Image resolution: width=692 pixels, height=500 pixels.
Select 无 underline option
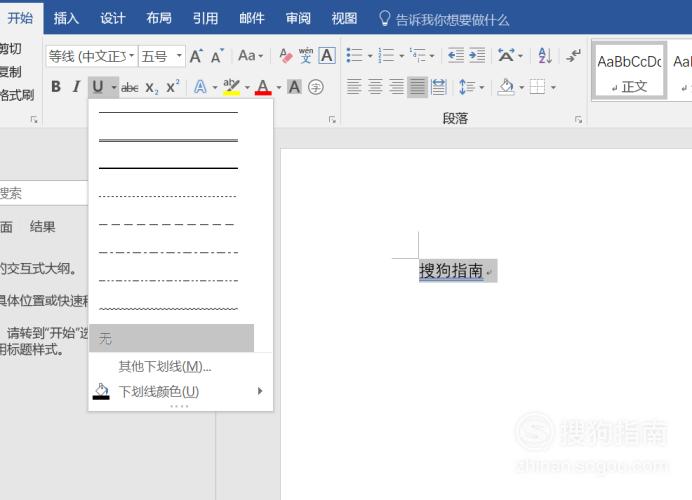point(172,338)
